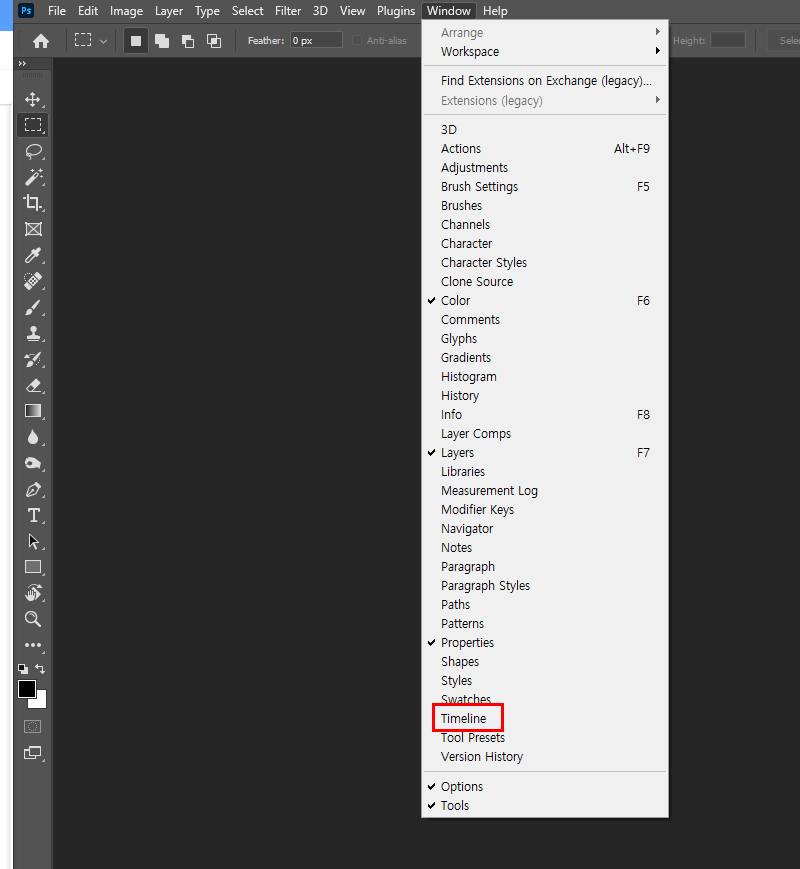The width and height of the screenshot is (800, 869).
Task: Choose Subtract from selection mode
Action: click(x=188, y=41)
